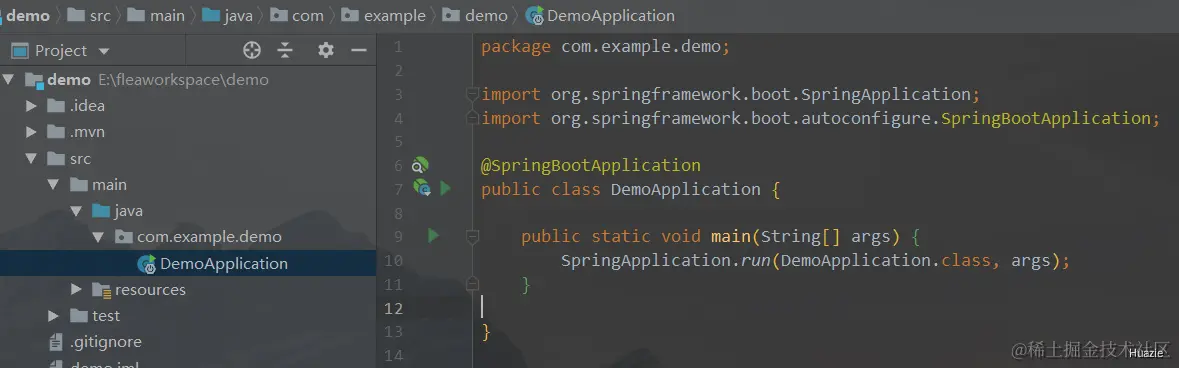Viewport: 1179px width, 368px height.
Task: Click the Project view window icon
Action: click(x=19, y=50)
